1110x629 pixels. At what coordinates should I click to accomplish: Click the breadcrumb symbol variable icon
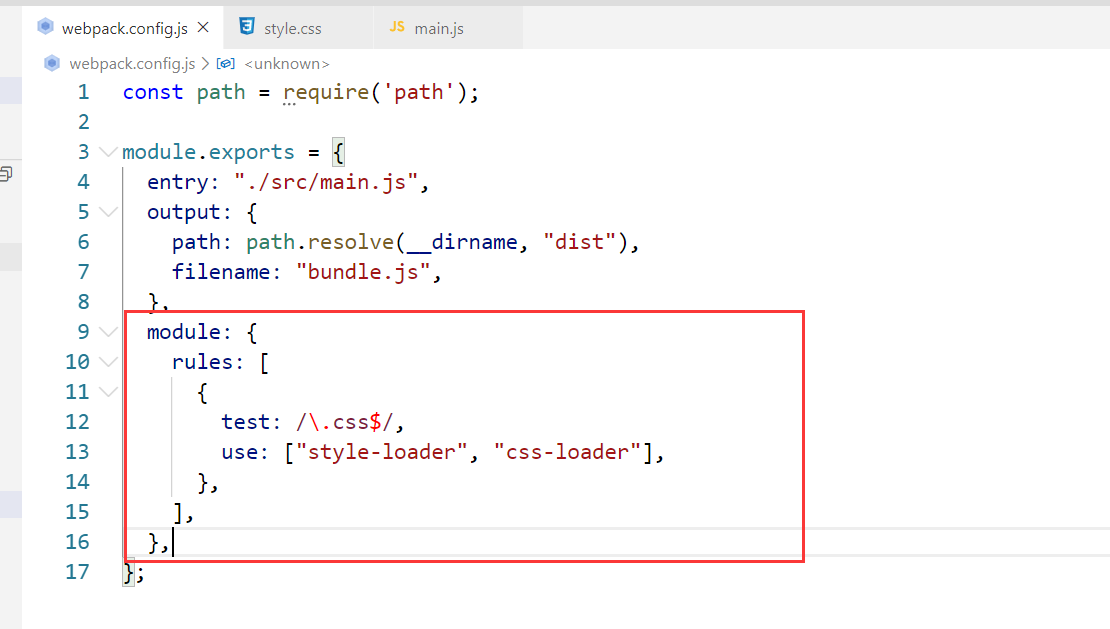tap(225, 64)
